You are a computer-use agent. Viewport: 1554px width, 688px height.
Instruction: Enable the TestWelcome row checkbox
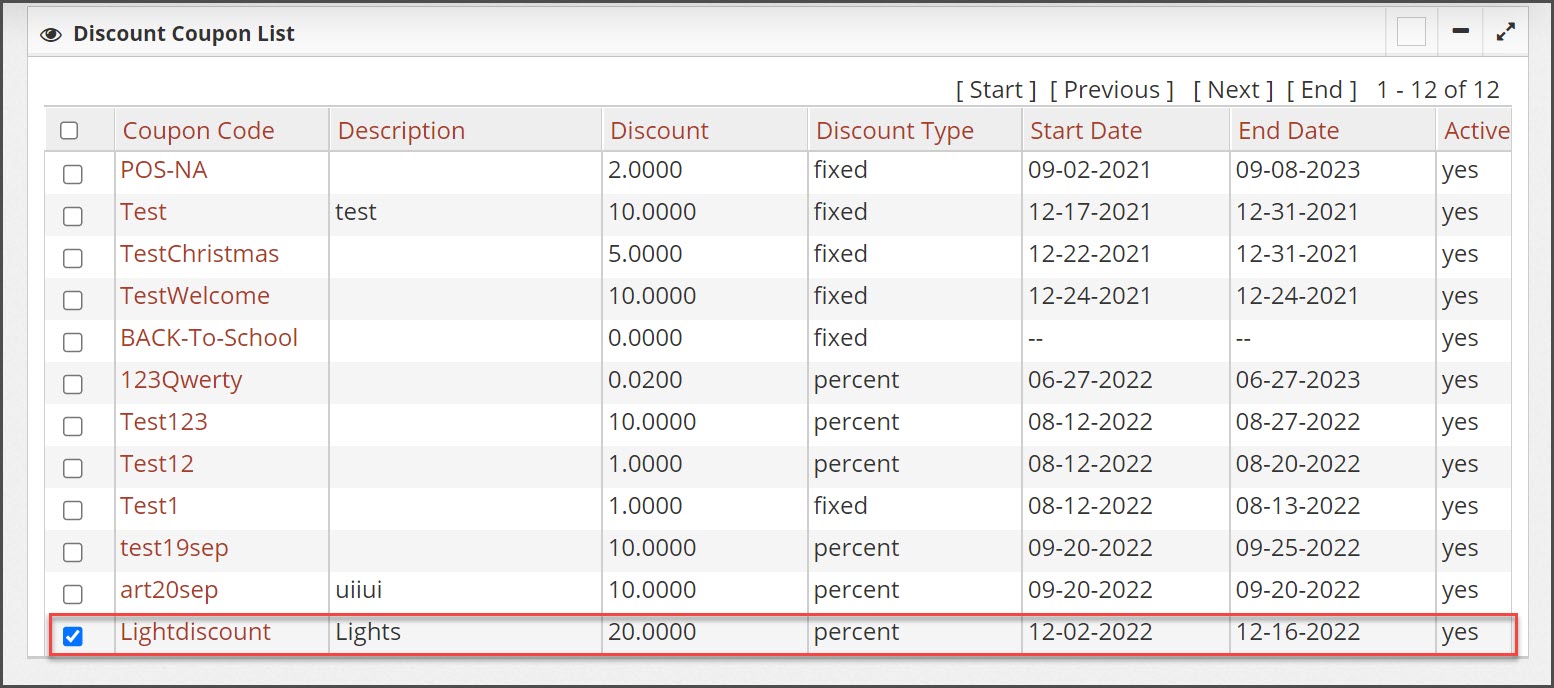[73, 300]
